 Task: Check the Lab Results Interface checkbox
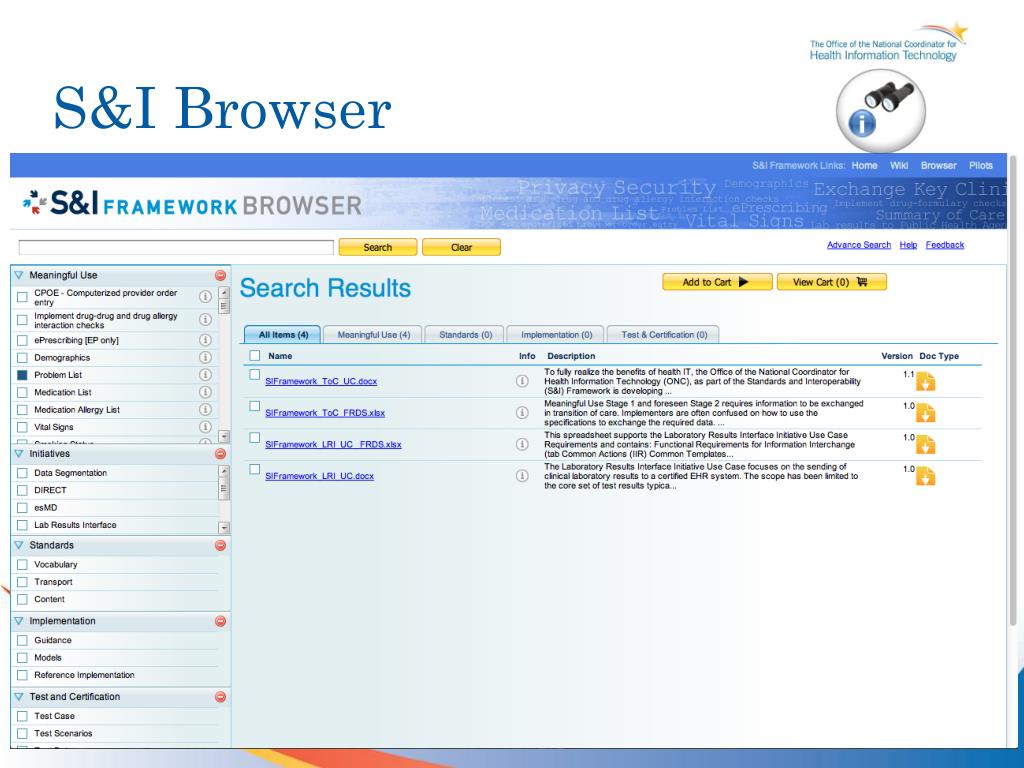tap(22, 525)
